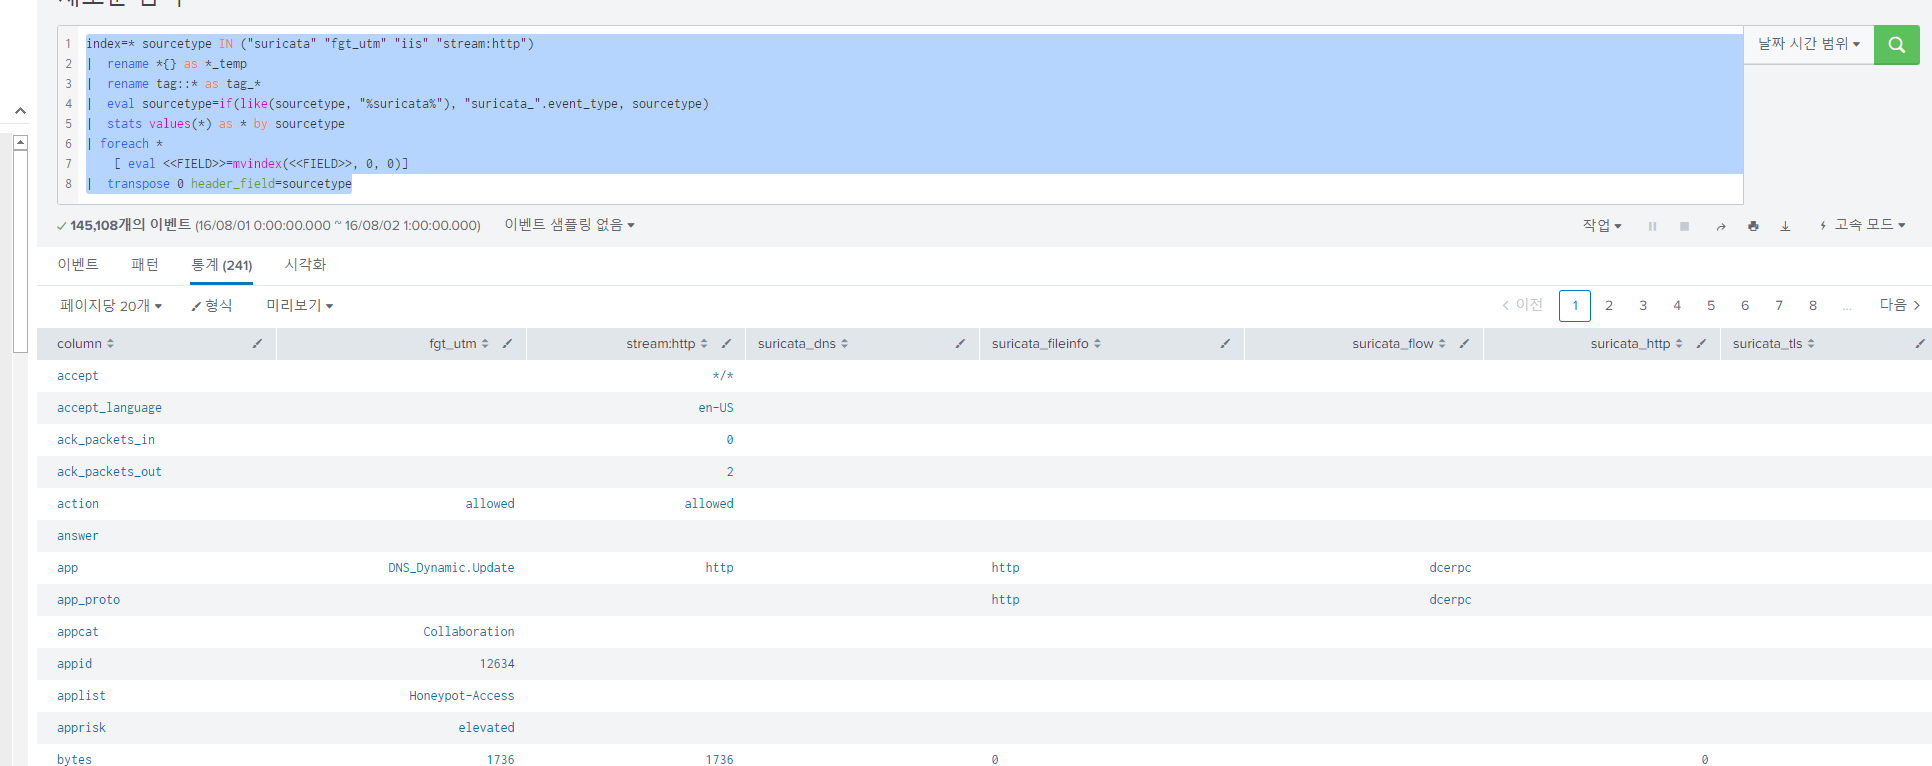This screenshot has height=766, width=1932.
Task: Sort by suricata_tls column
Action: (1774, 343)
